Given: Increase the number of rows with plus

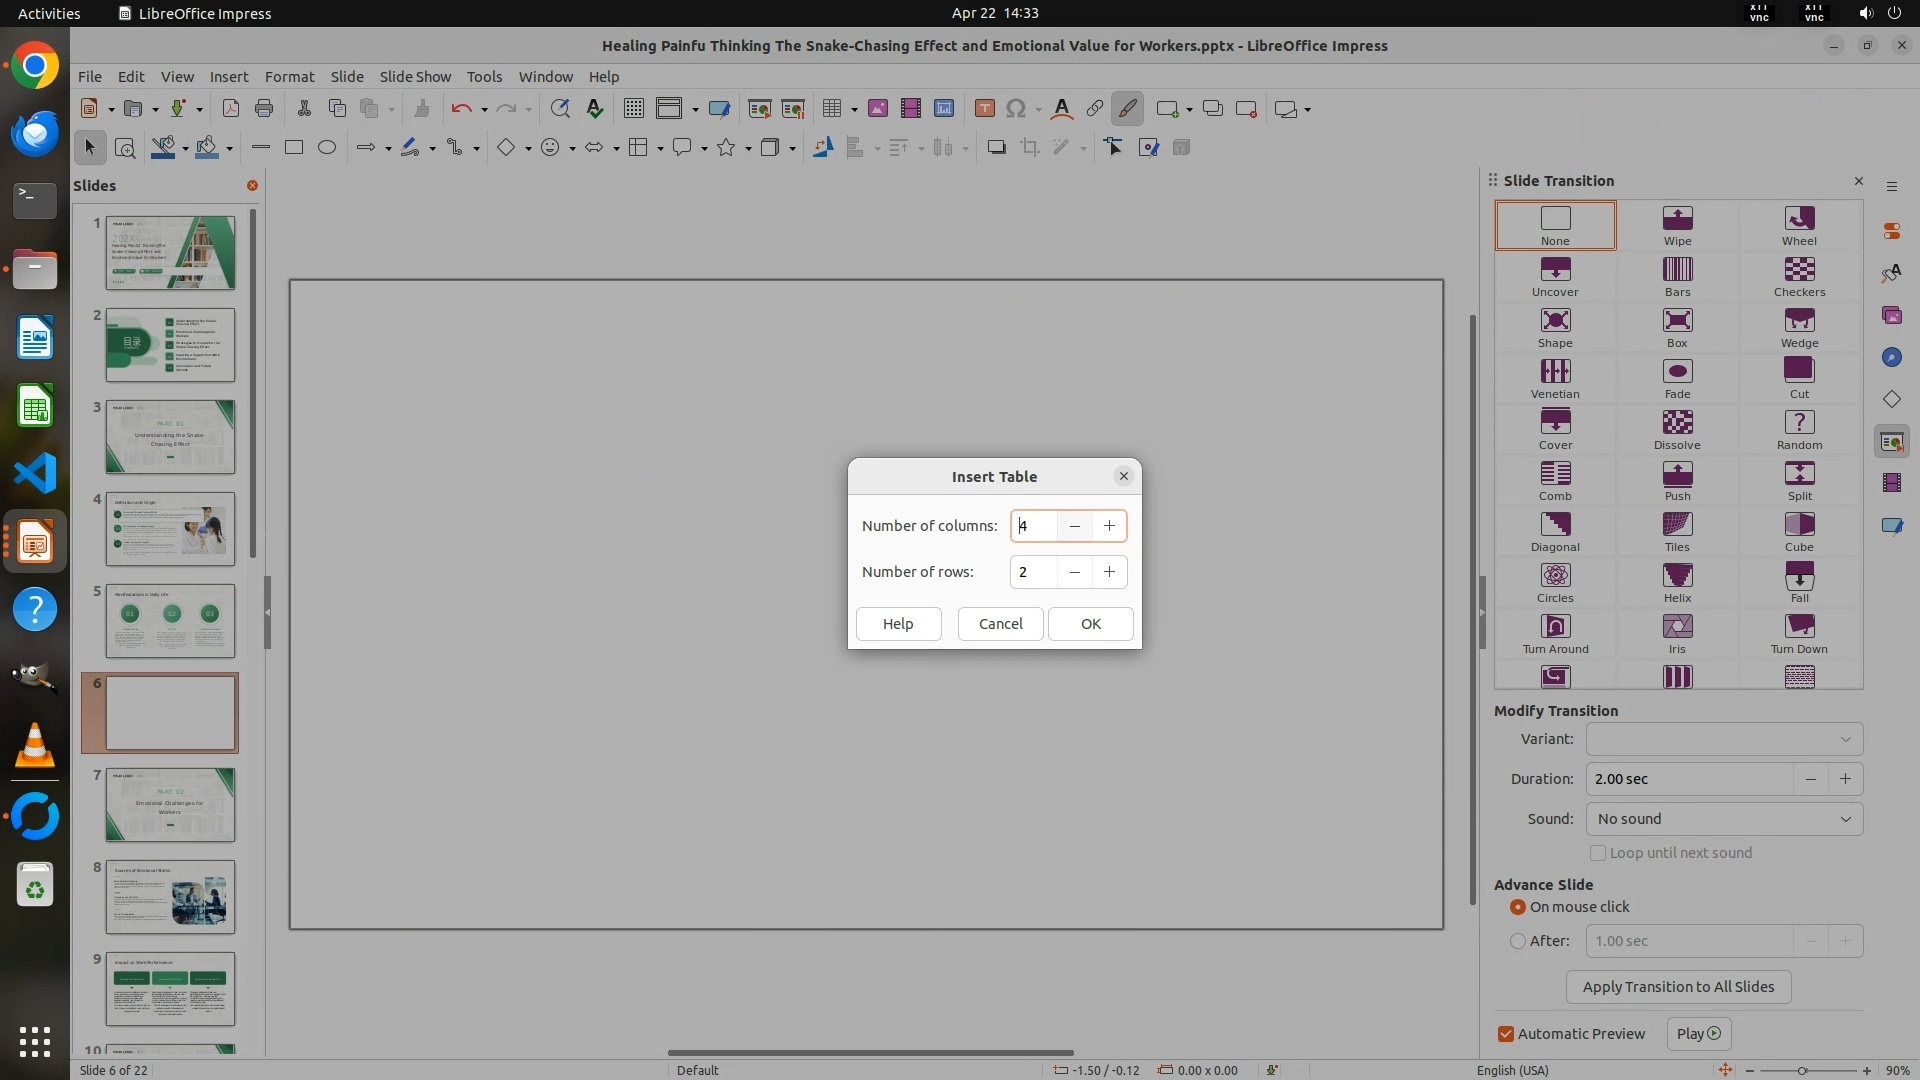Looking at the screenshot, I should [1109, 572].
